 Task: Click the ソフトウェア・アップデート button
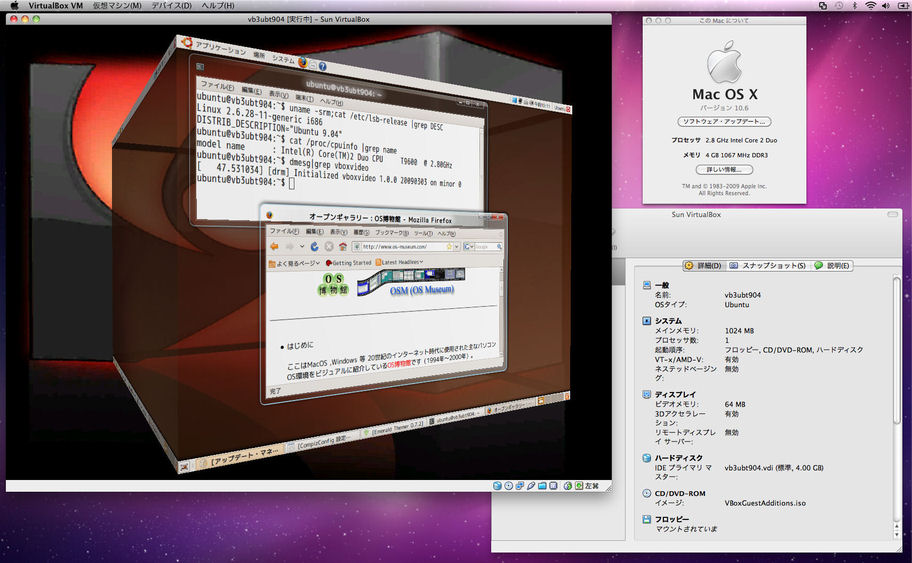point(724,122)
